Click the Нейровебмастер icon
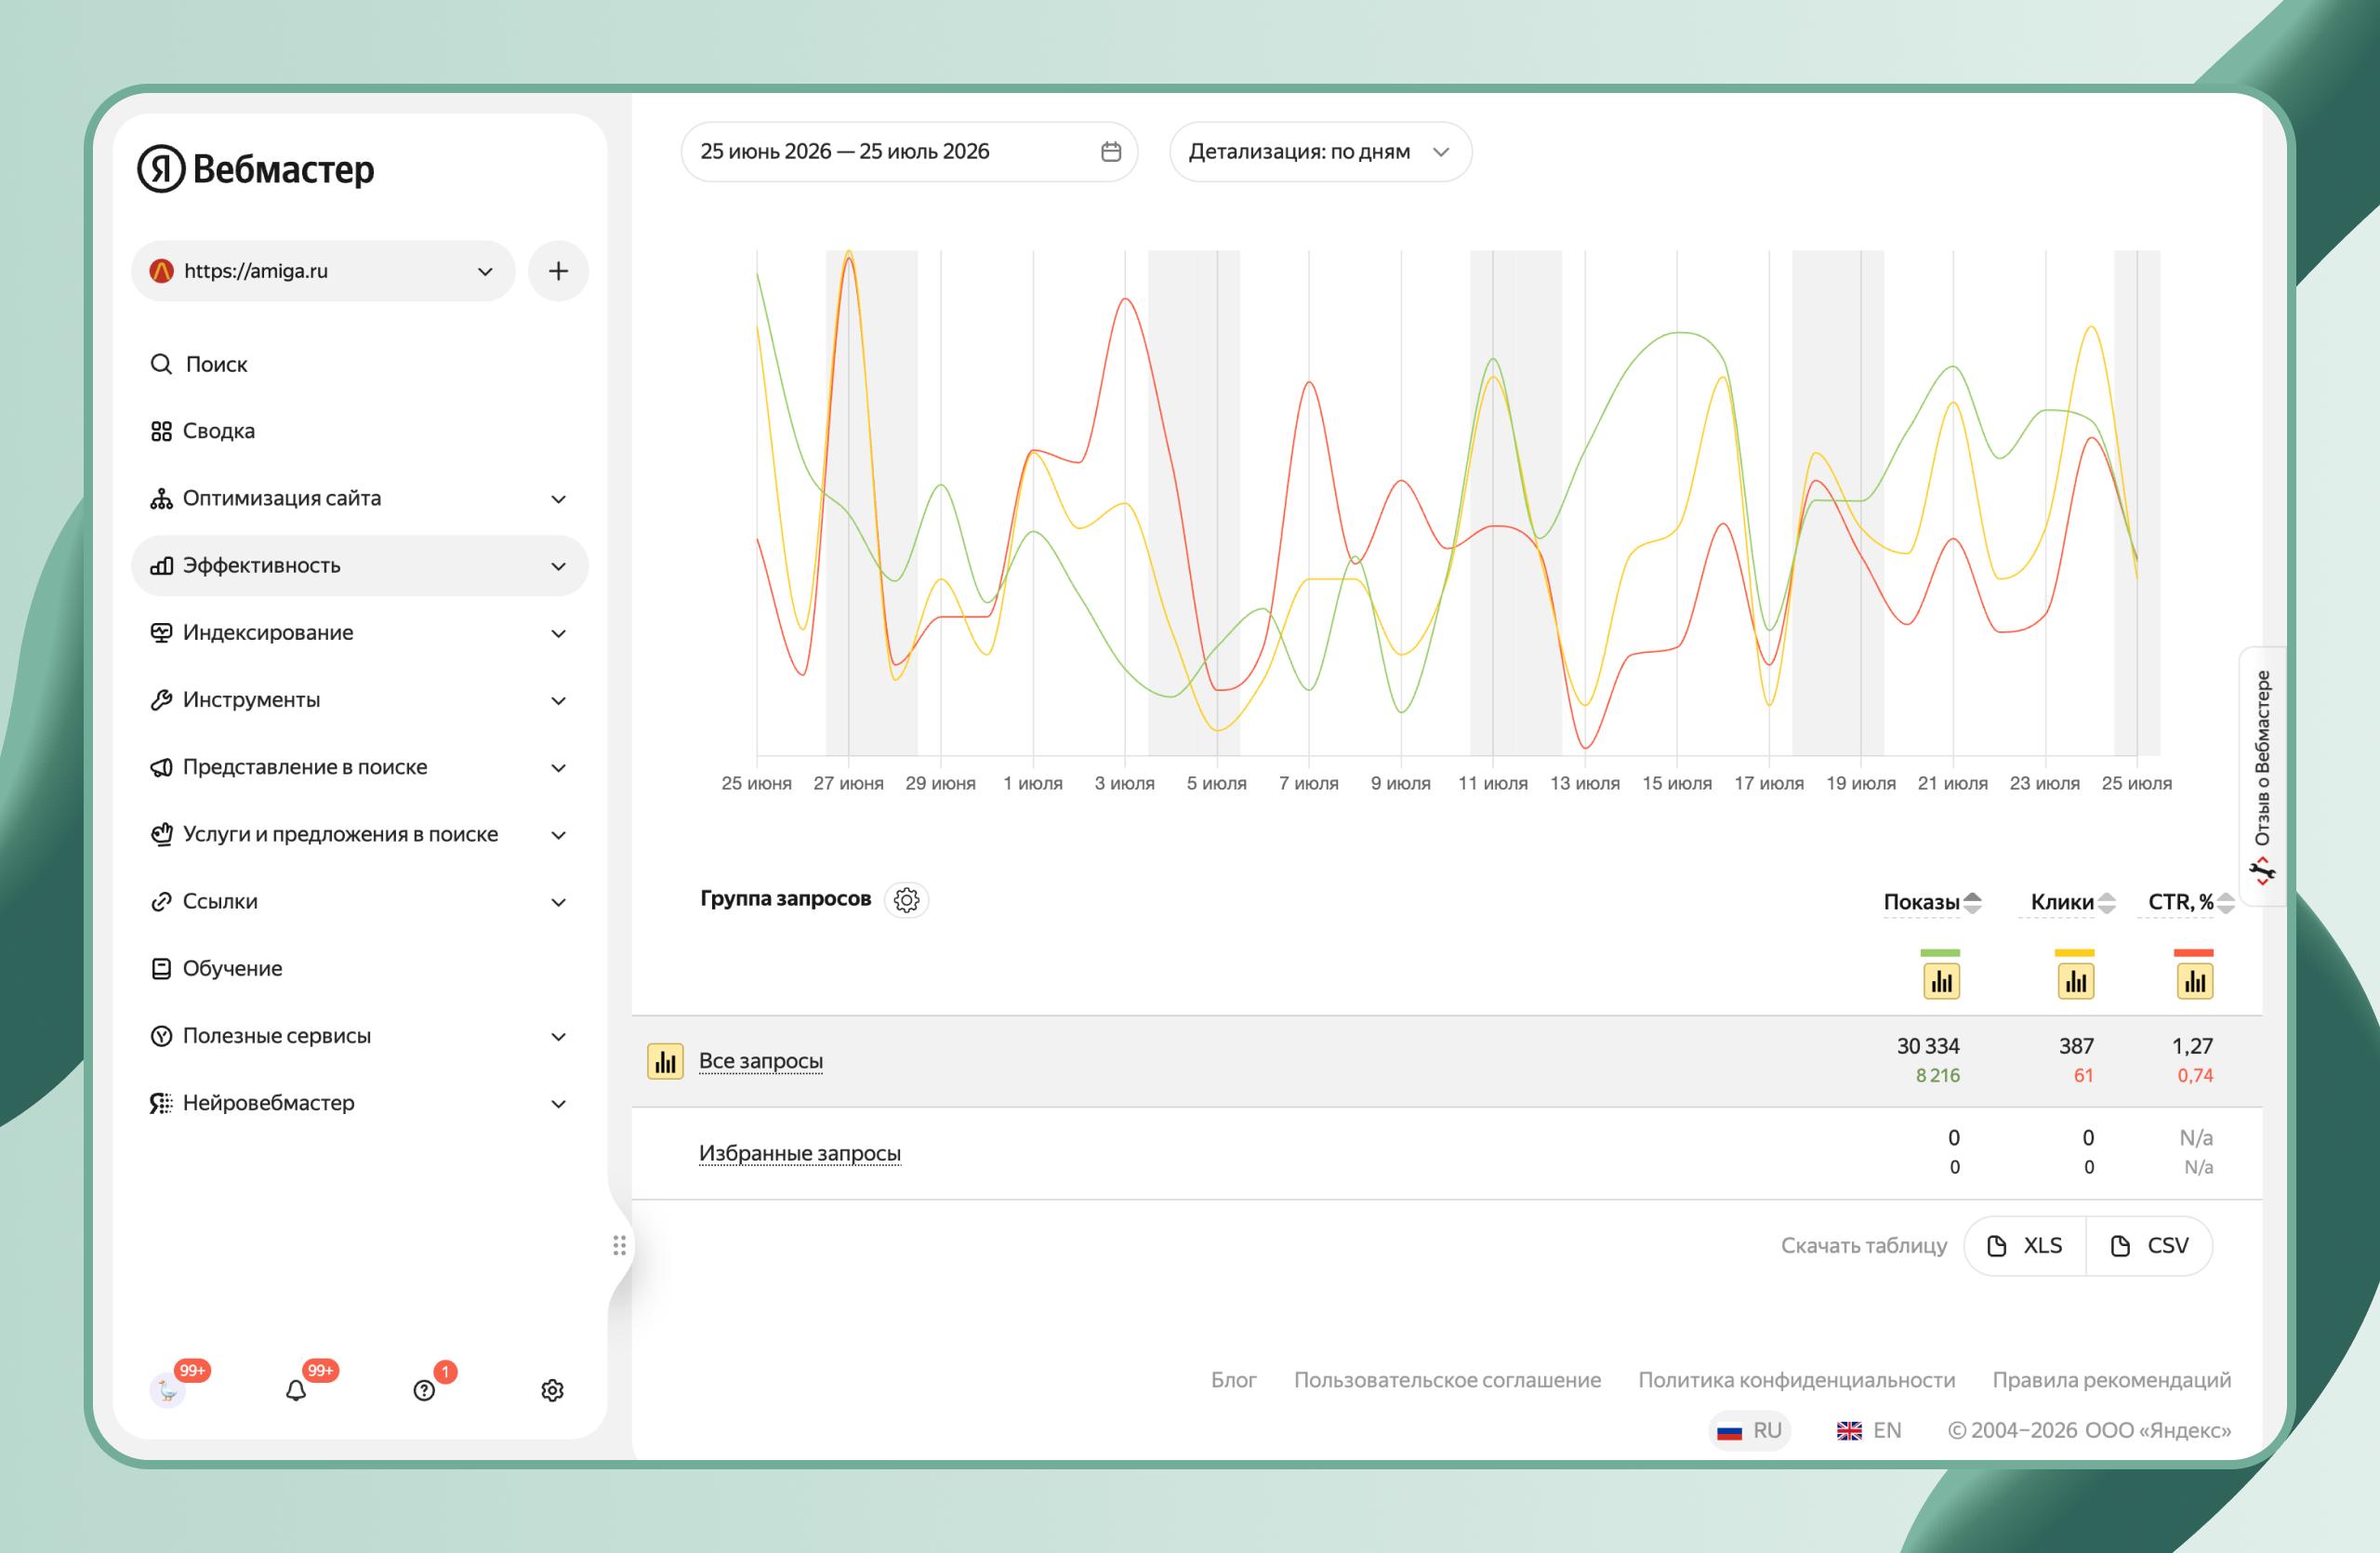This screenshot has height=1553, width=2380. [161, 1103]
